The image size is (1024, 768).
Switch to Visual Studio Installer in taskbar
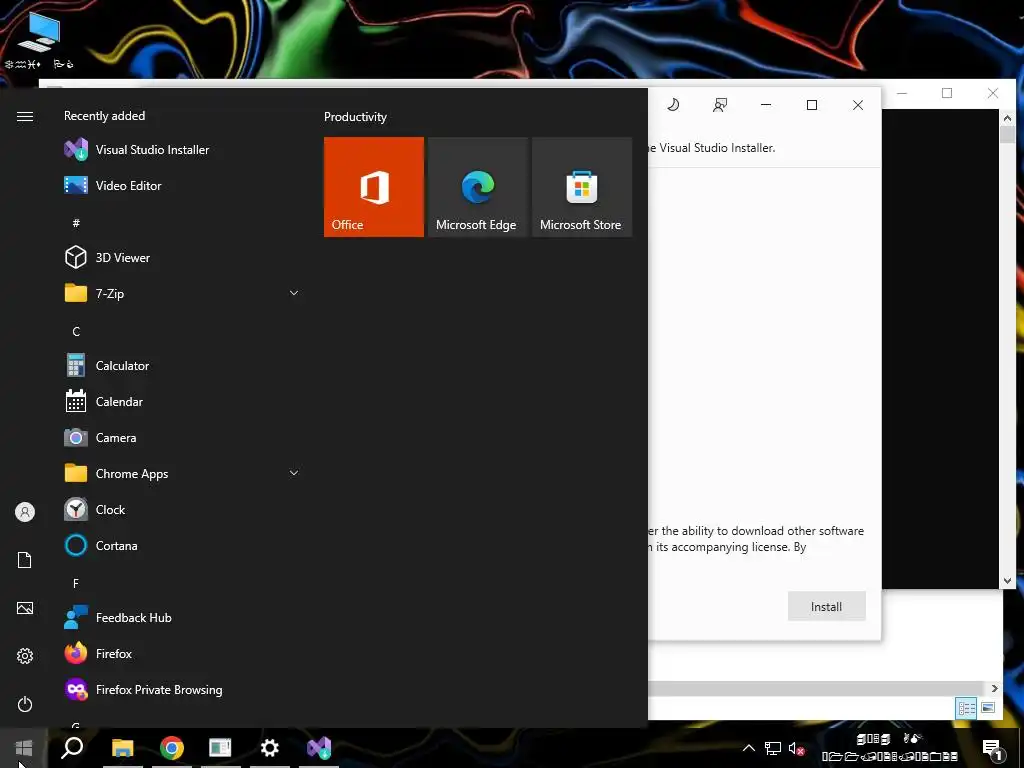(x=319, y=748)
